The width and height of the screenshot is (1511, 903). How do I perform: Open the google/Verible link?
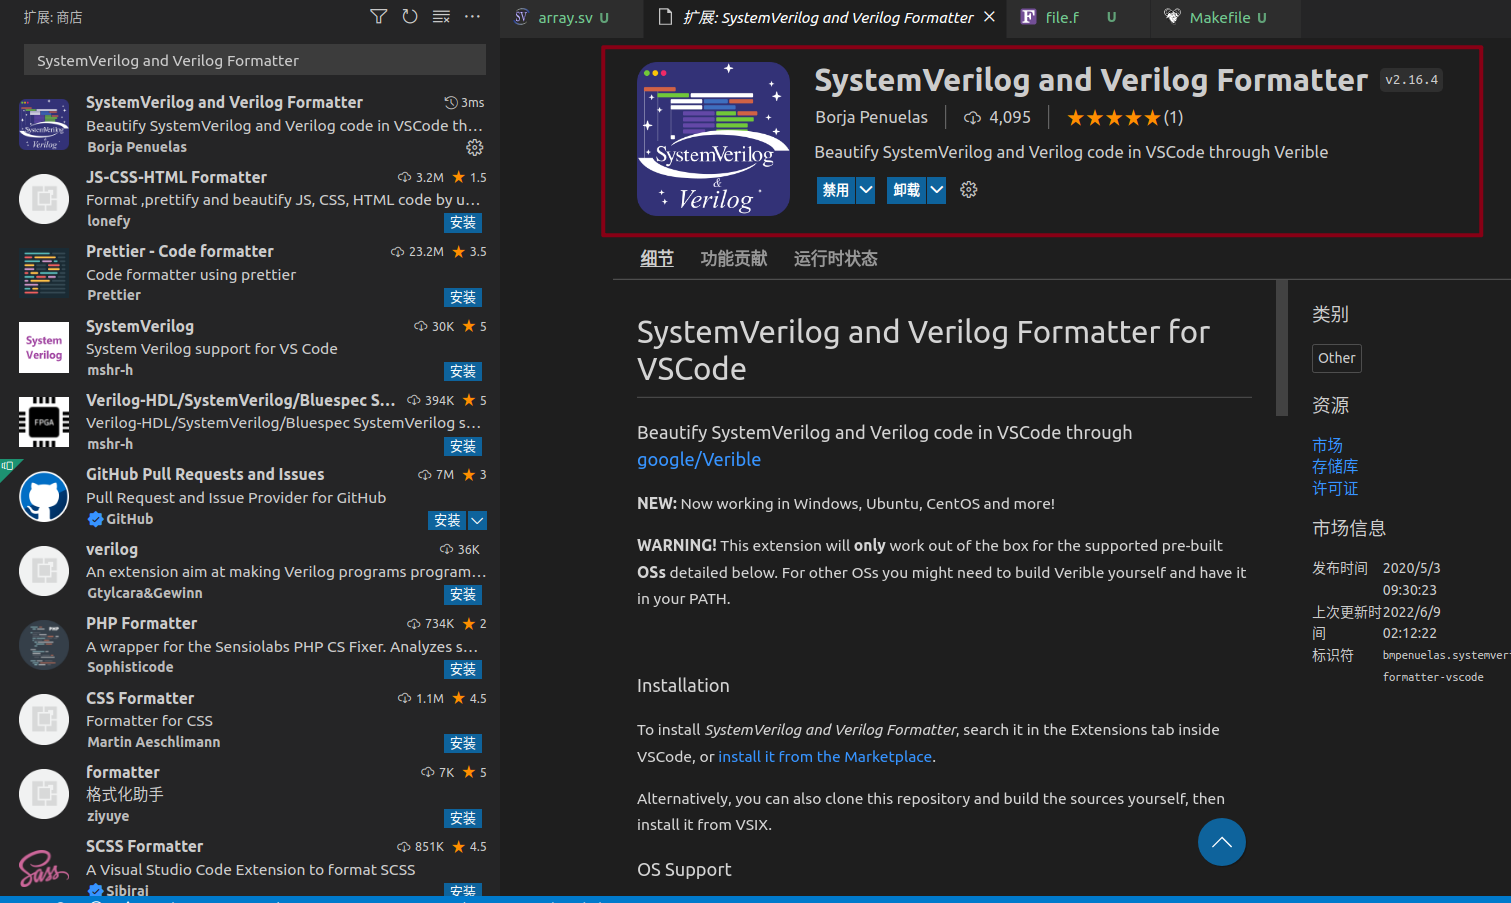(x=699, y=459)
